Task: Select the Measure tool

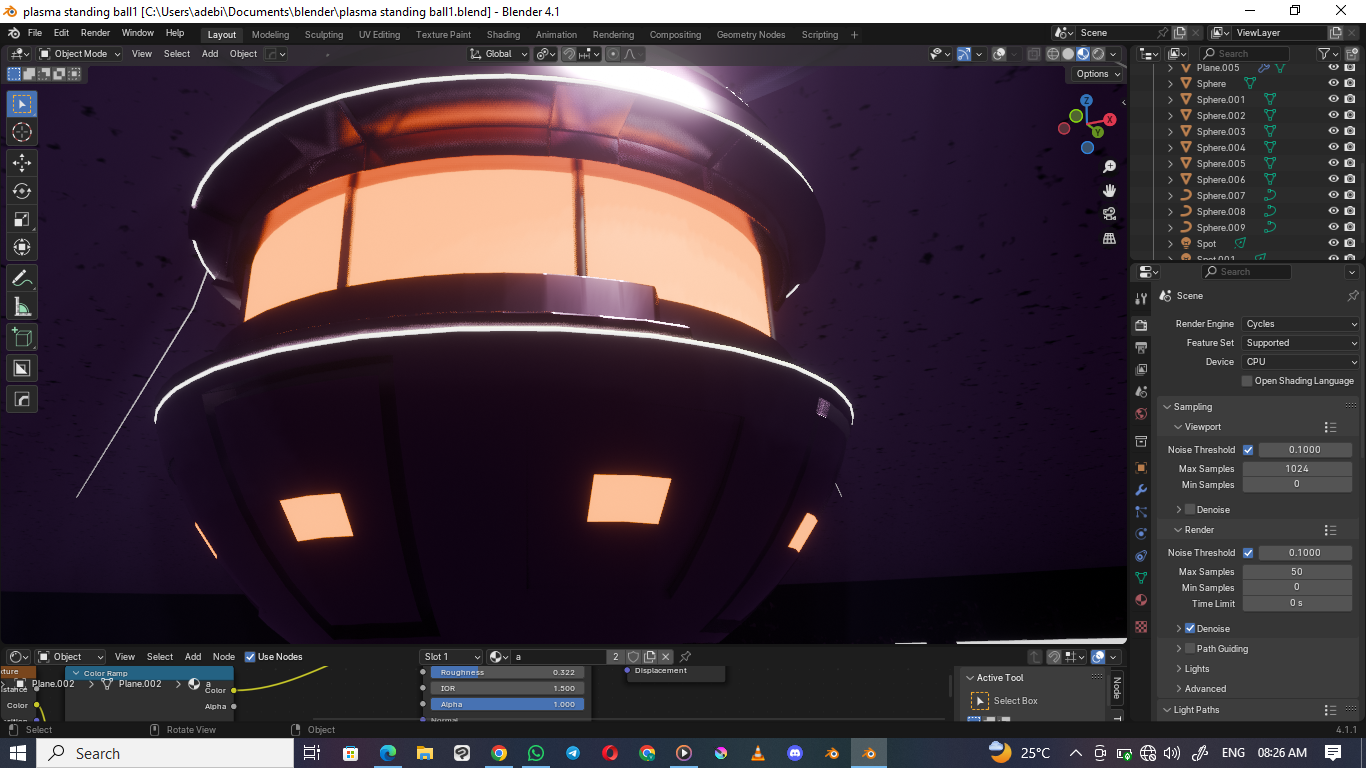Action: pos(22,307)
